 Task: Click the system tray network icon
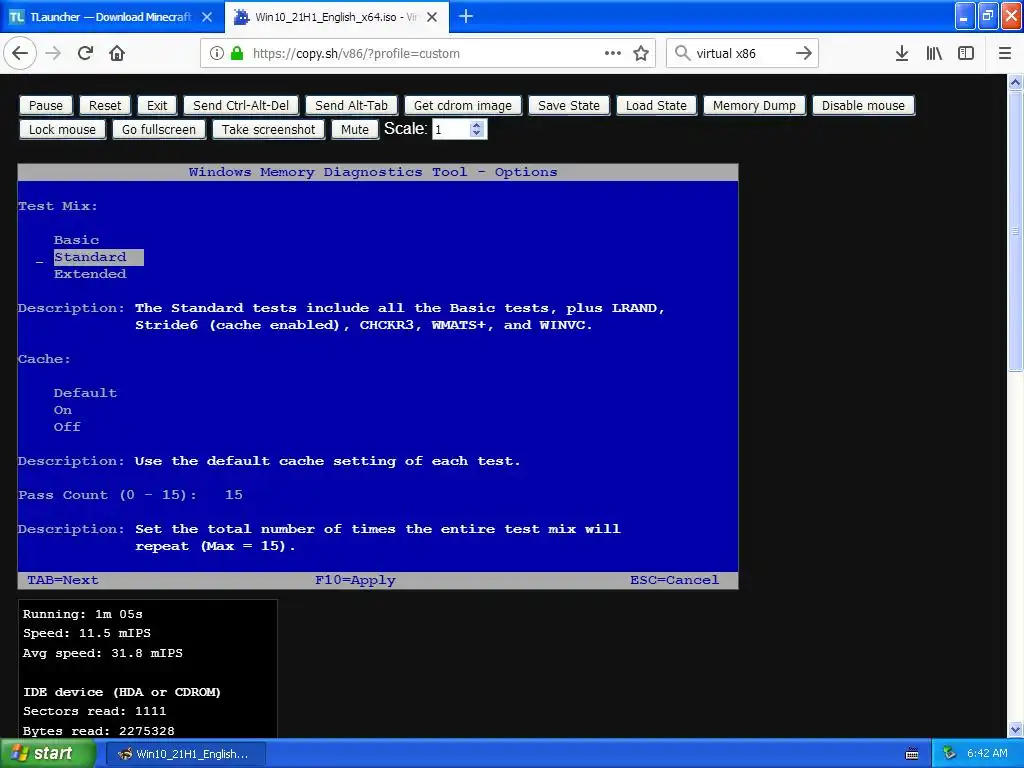(950, 754)
